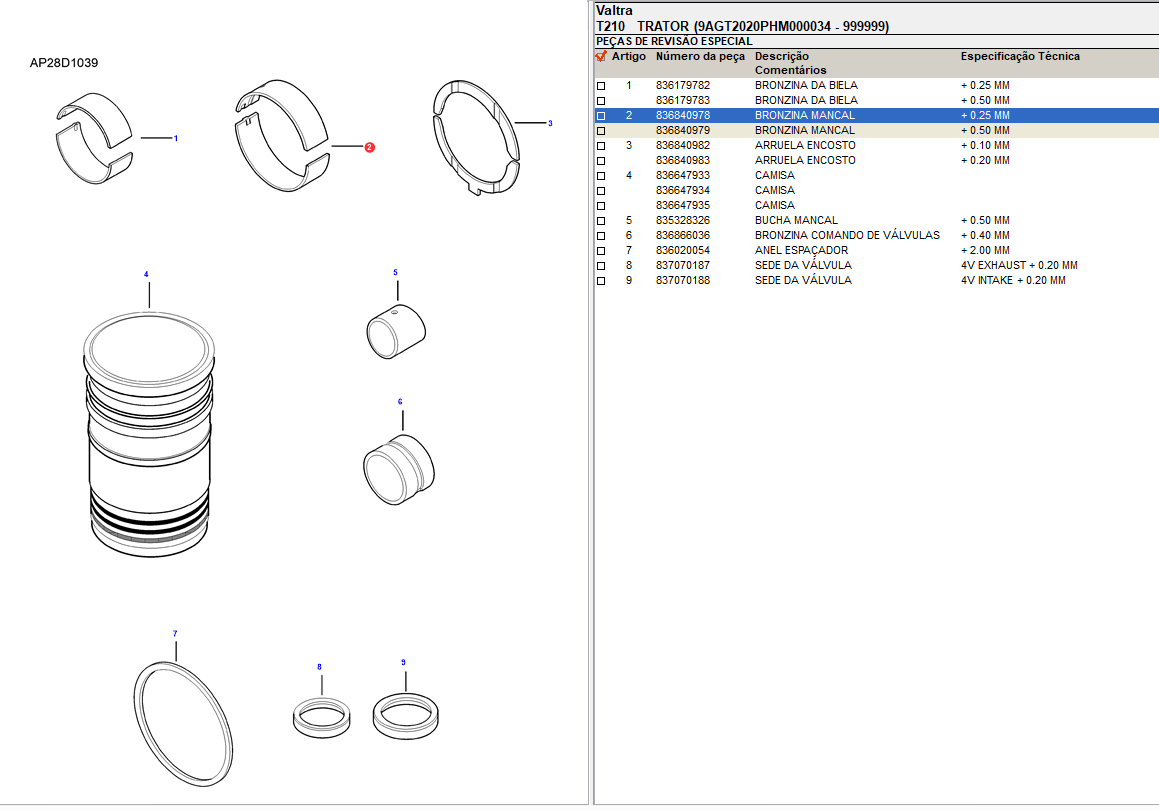Click the Número da peça column header
This screenshot has width=1159, height=810.
click(x=700, y=57)
